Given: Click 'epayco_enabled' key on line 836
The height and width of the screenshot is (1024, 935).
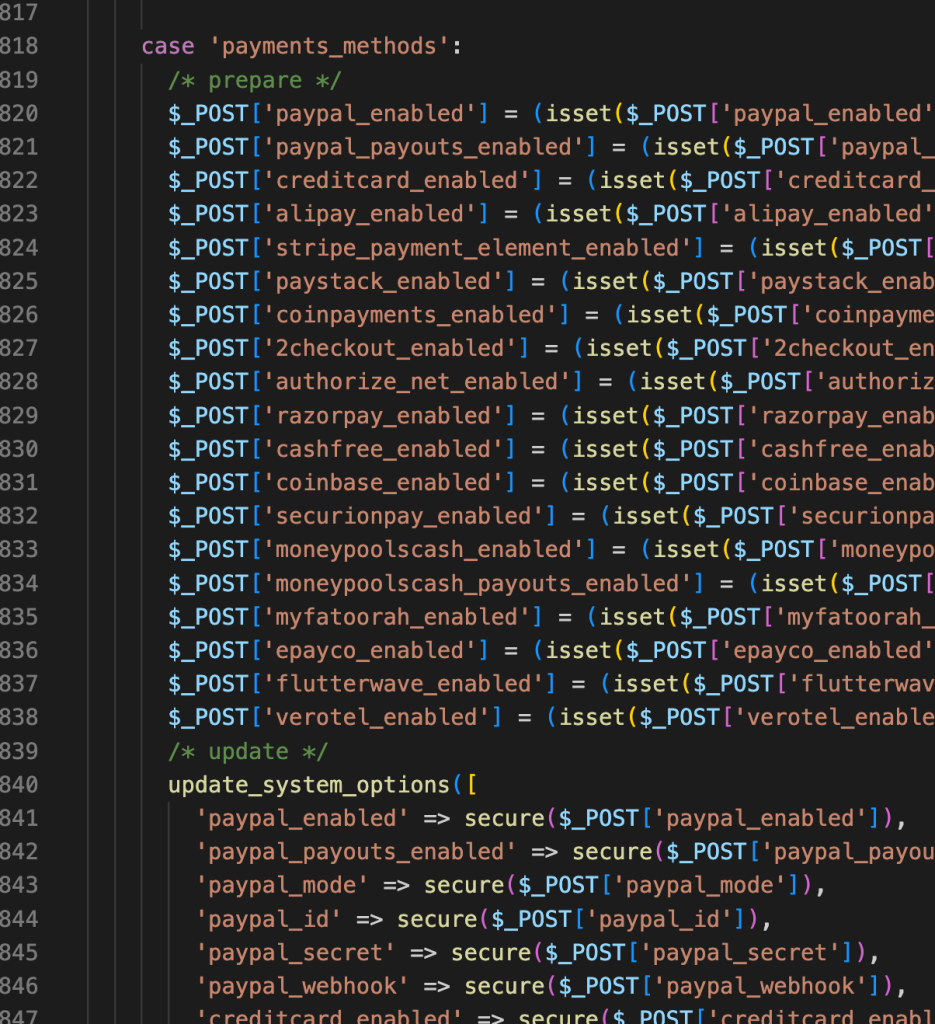Looking at the screenshot, I should pos(370,650).
